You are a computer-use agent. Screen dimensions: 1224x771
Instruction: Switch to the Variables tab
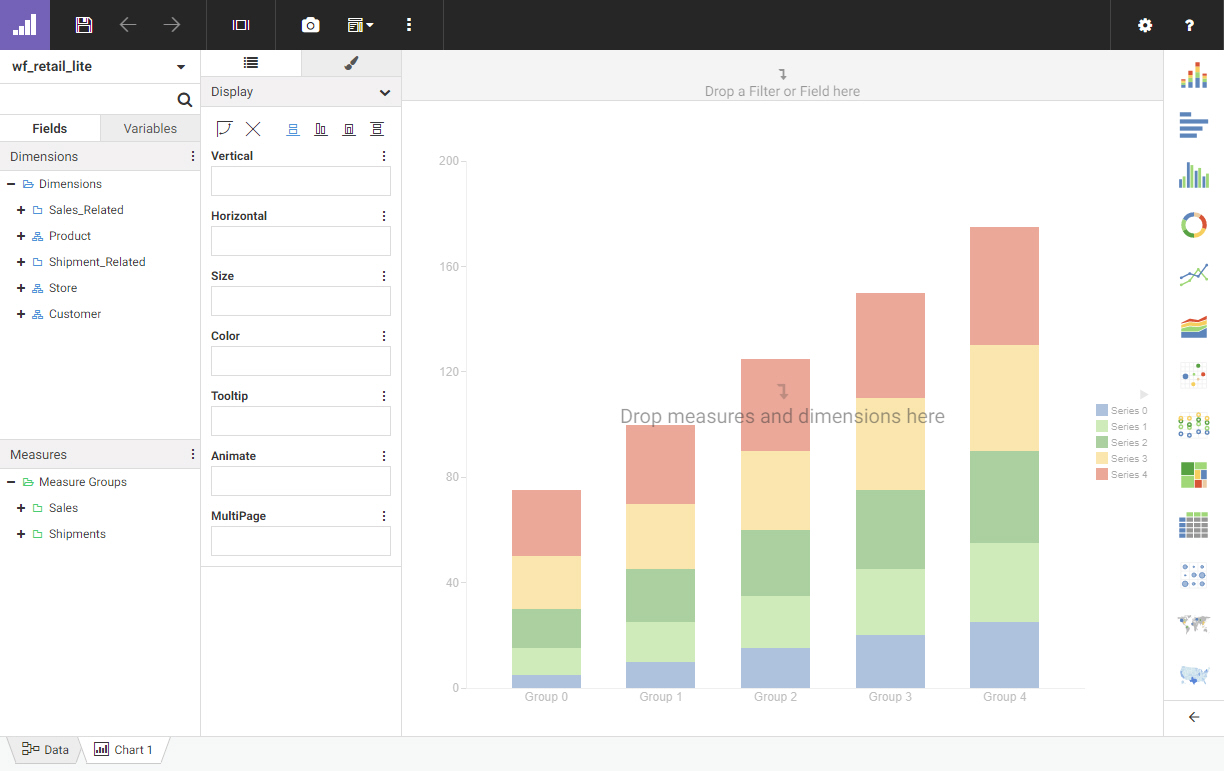coord(150,128)
